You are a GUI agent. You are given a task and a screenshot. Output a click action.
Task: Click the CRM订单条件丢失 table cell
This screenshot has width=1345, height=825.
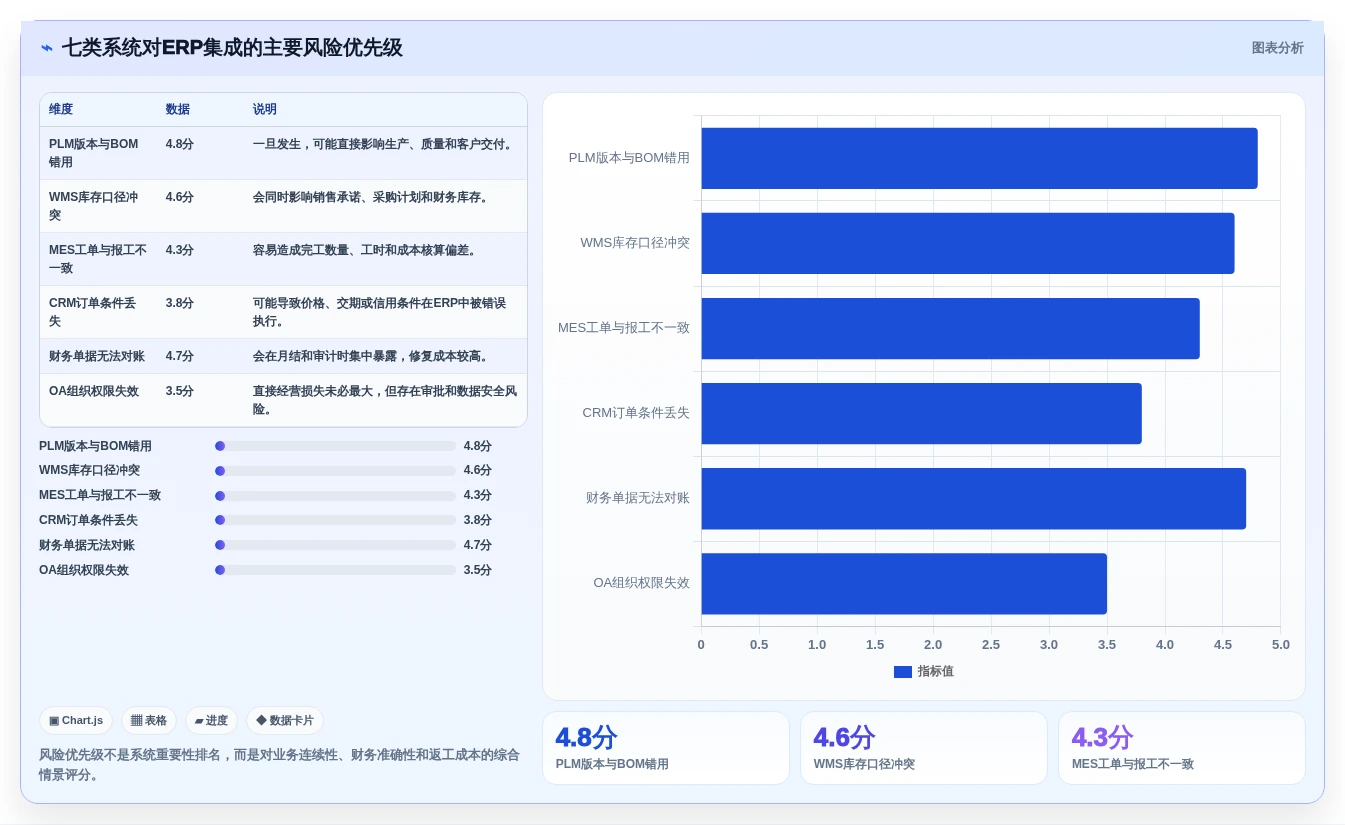pos(98,312)
